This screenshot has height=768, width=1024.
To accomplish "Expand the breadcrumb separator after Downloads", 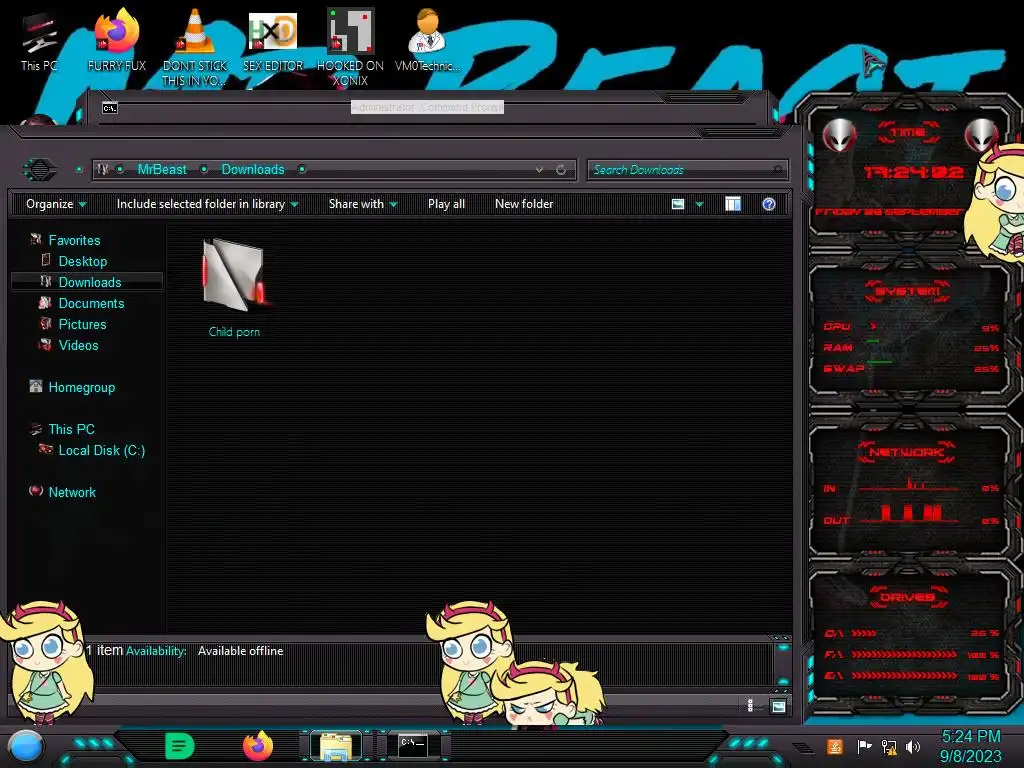I will 302,170.
